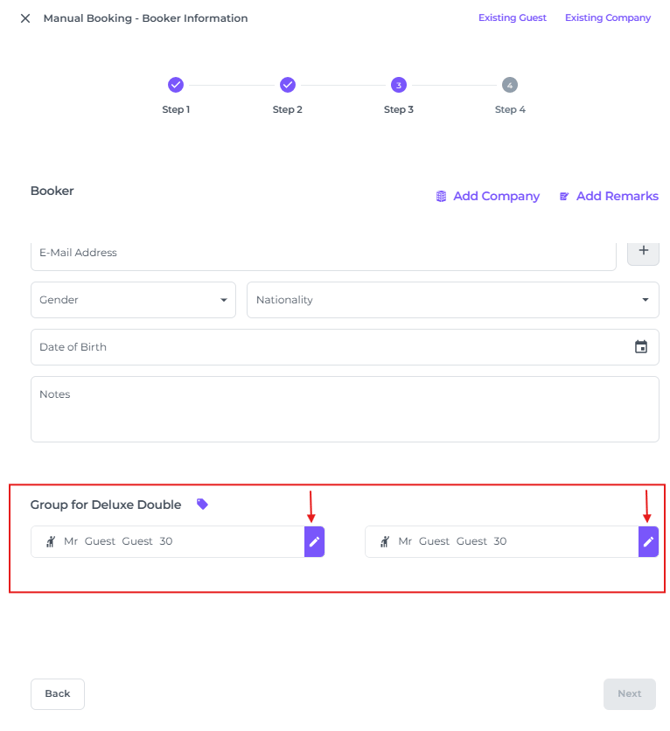Edit the second guest with pencil icon
670x731 pixels.
(x=648, y=541)
